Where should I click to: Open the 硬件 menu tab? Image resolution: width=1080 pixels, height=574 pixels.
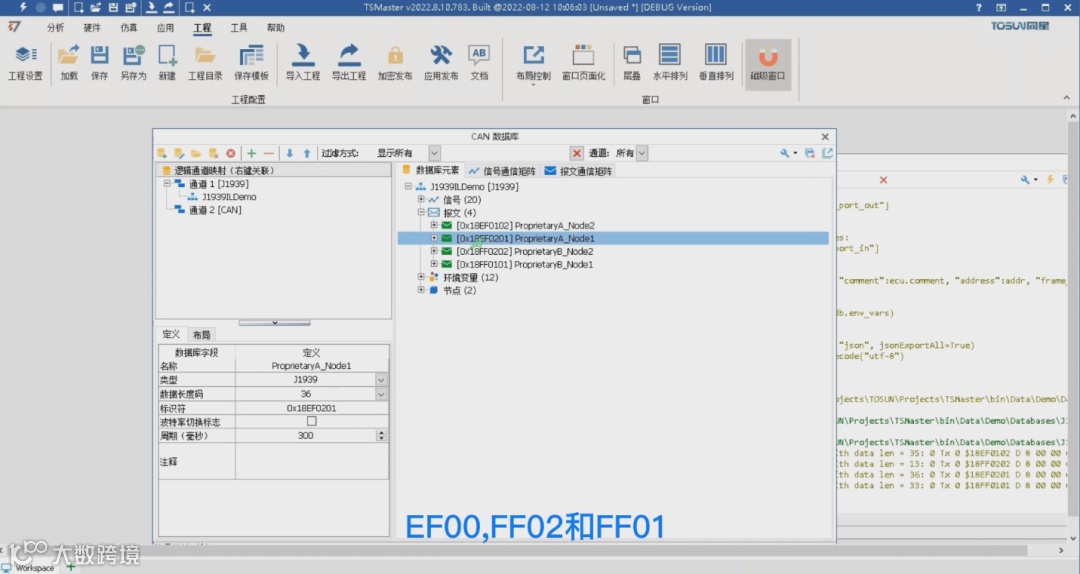tap(92, 28)
